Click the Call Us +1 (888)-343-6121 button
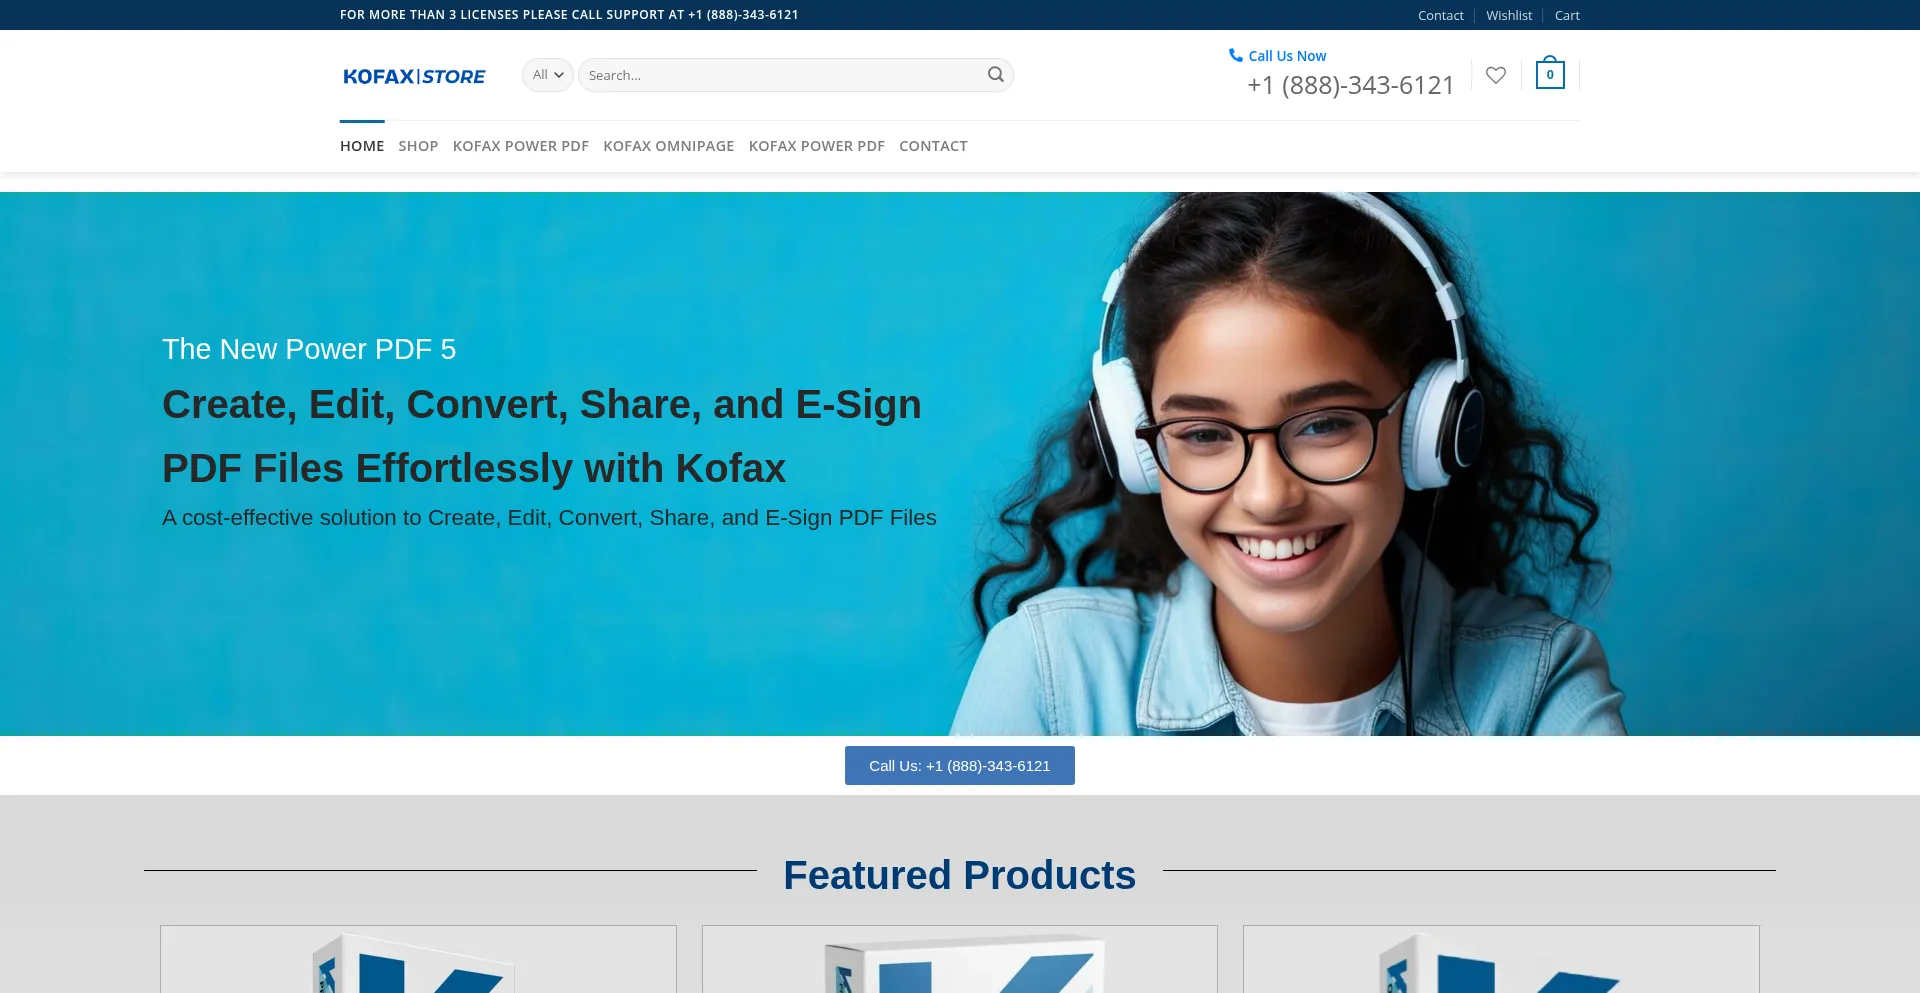The width and height of the screenshot is (1920, 993). point(960,766)
